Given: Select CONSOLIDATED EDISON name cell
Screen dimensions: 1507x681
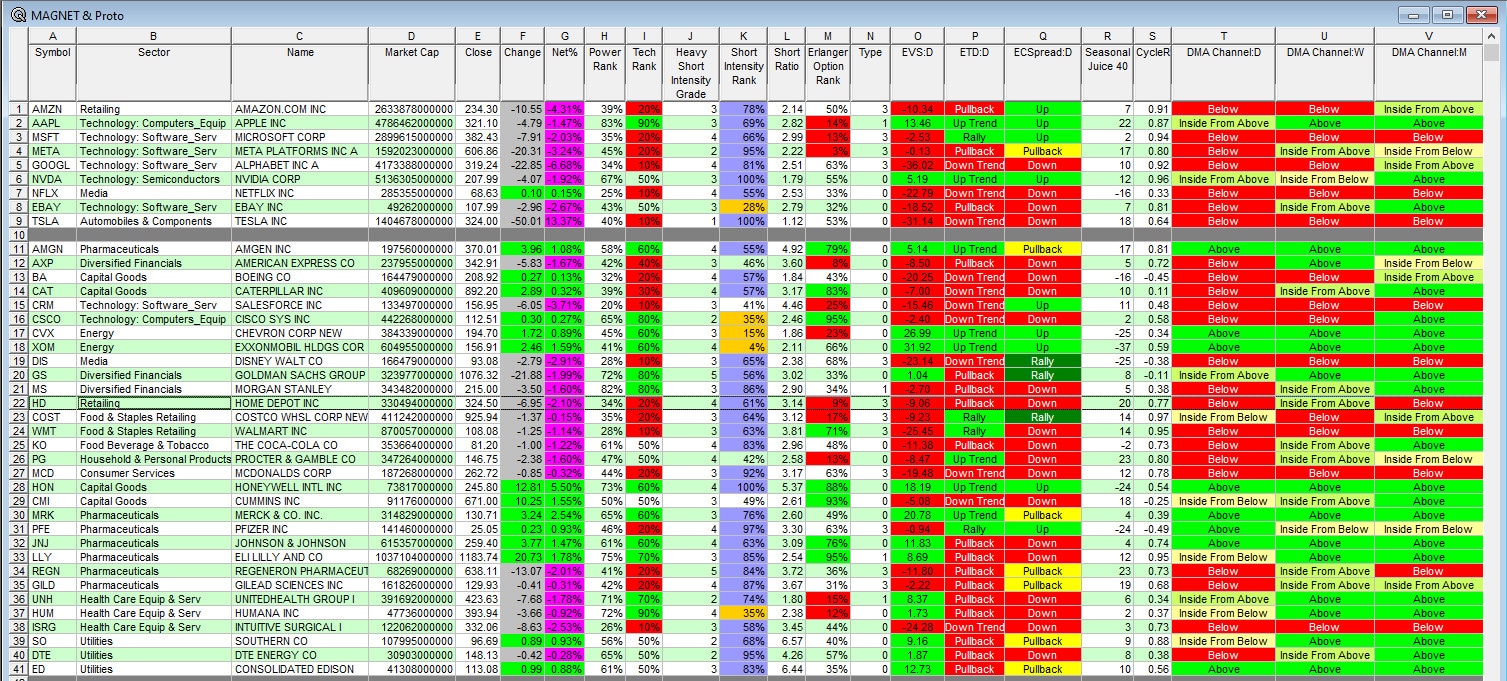Looking at the screenshot, I should click(x=300, y=669).
